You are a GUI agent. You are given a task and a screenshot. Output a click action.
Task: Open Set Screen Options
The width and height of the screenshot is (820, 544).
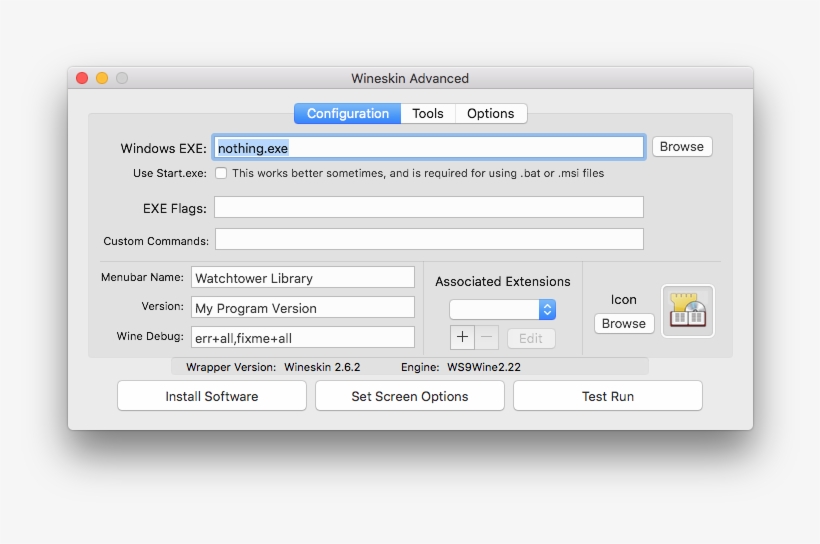409,396
